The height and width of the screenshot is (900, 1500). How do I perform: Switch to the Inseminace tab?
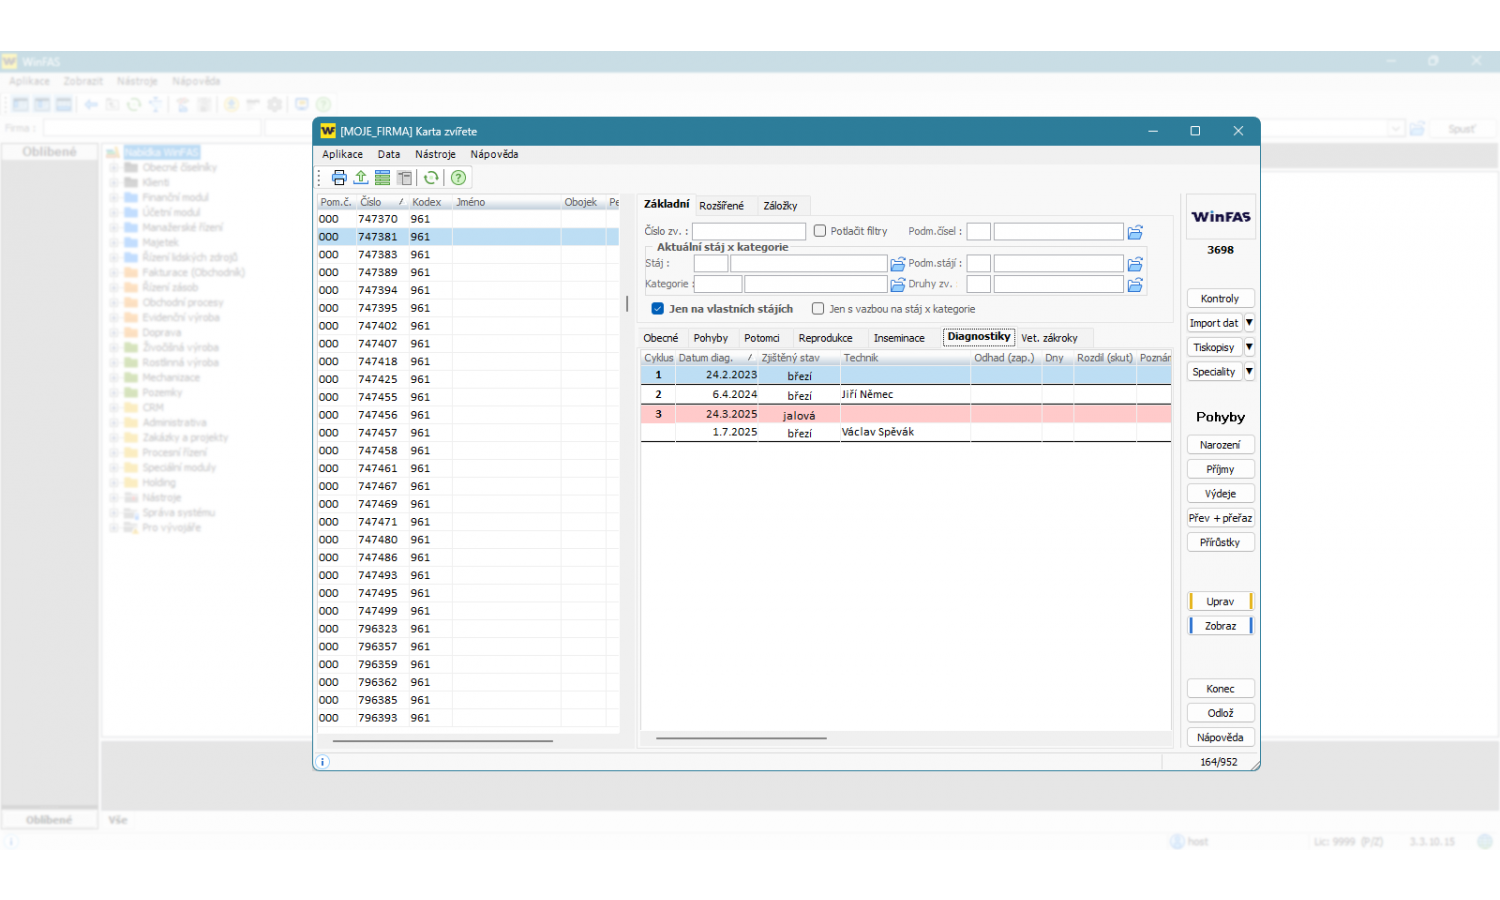click(x=898, y=338)
